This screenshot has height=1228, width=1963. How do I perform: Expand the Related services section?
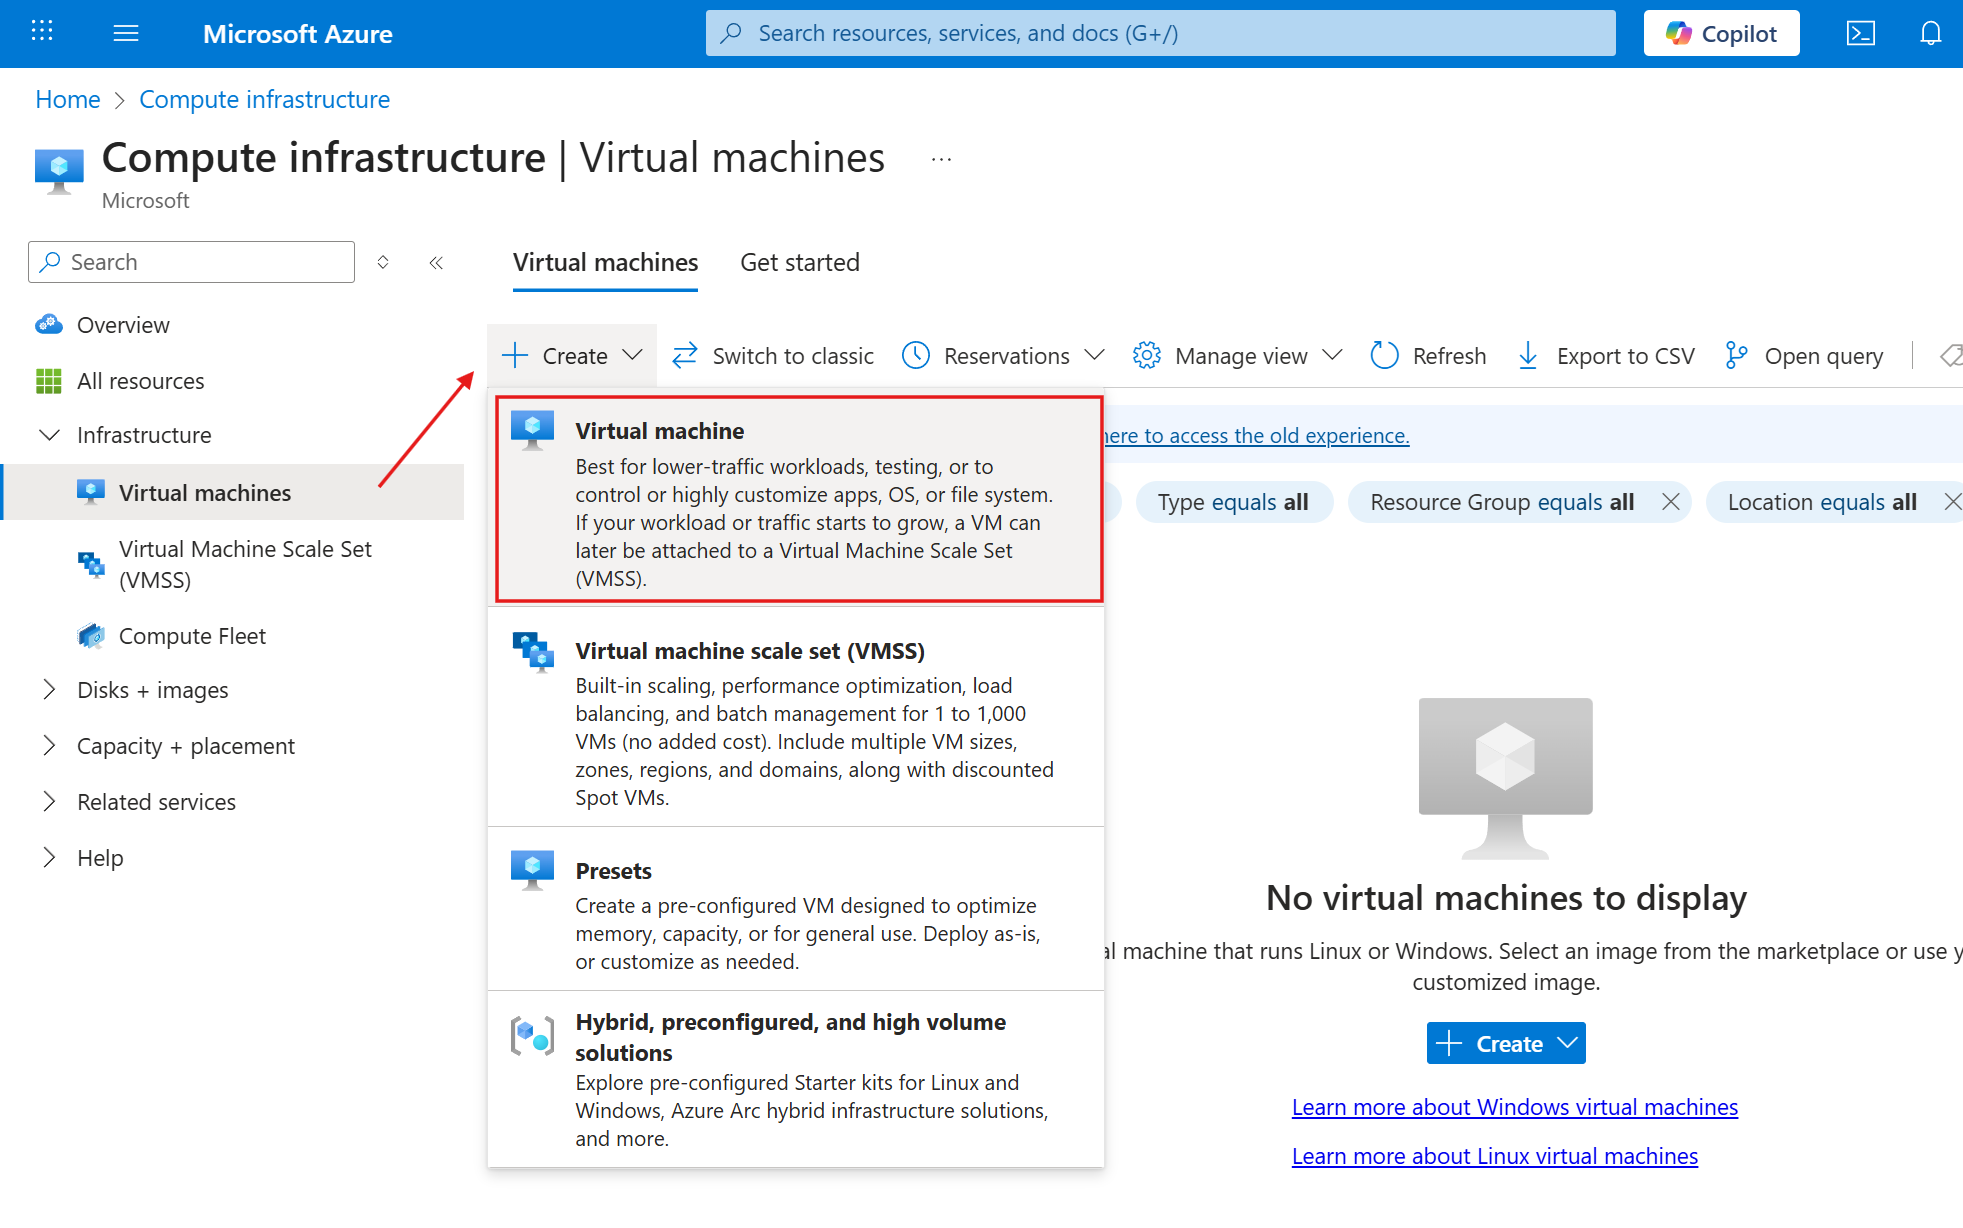pyautogui.click(x=49, y=801)
